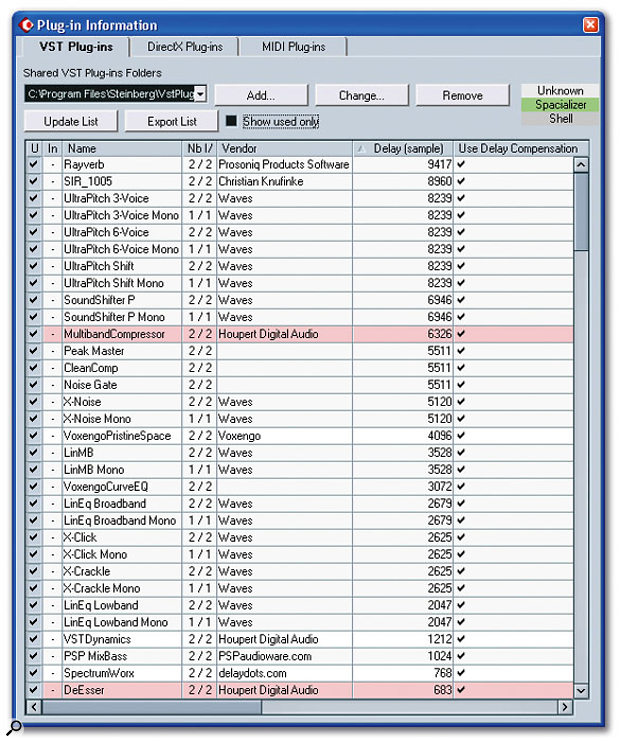Open the DirectX Plug-ins tab

(x=185, y=47)
